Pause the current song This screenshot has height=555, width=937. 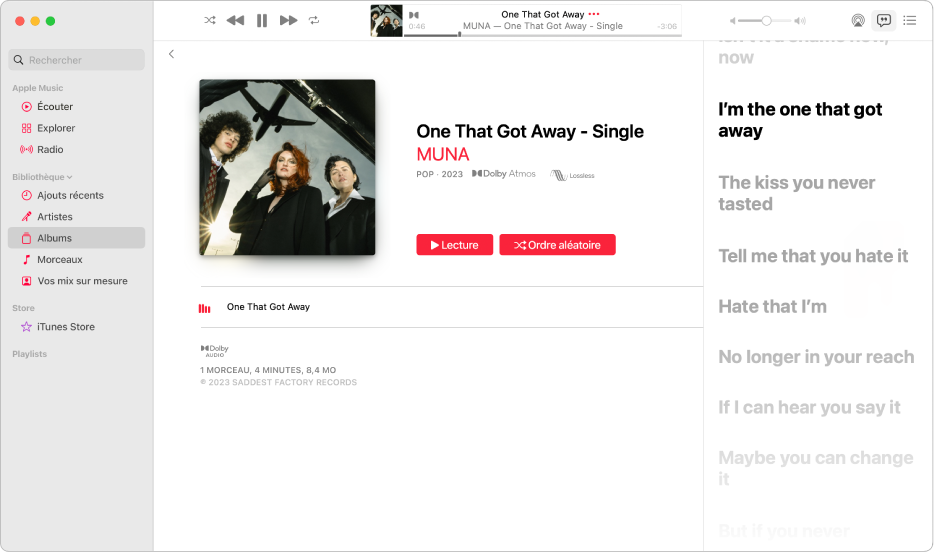(x=262, y=20)
